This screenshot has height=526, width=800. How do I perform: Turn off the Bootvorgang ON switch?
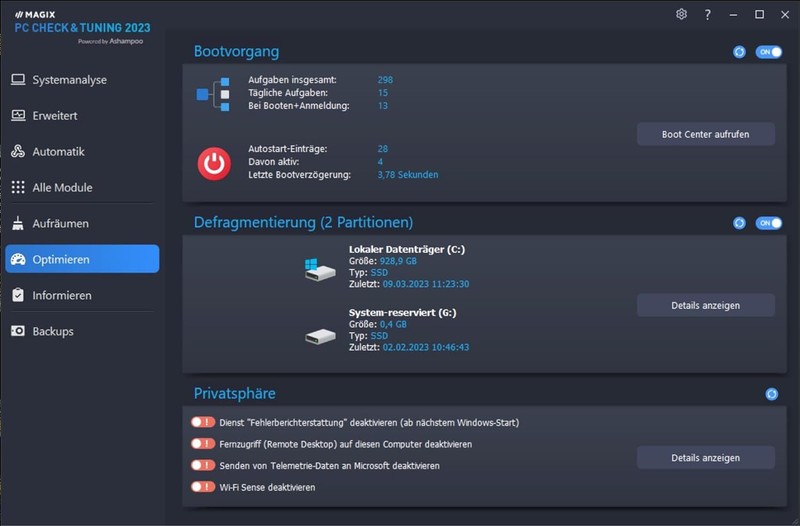tap(769, 52)
